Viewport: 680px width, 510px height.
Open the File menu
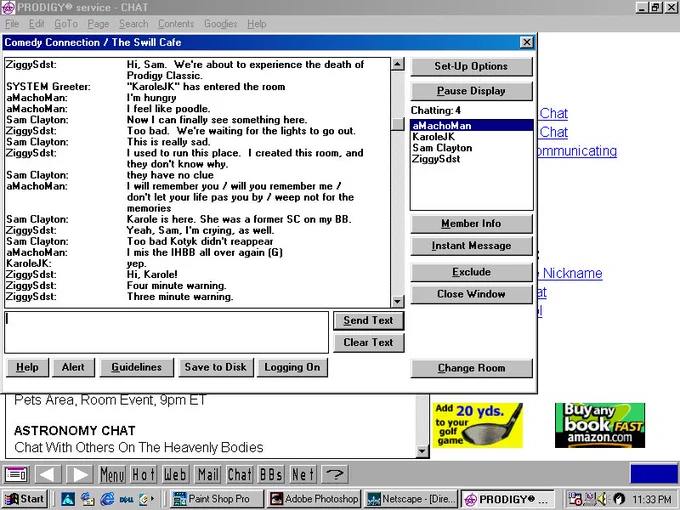(x=12, y=24)
